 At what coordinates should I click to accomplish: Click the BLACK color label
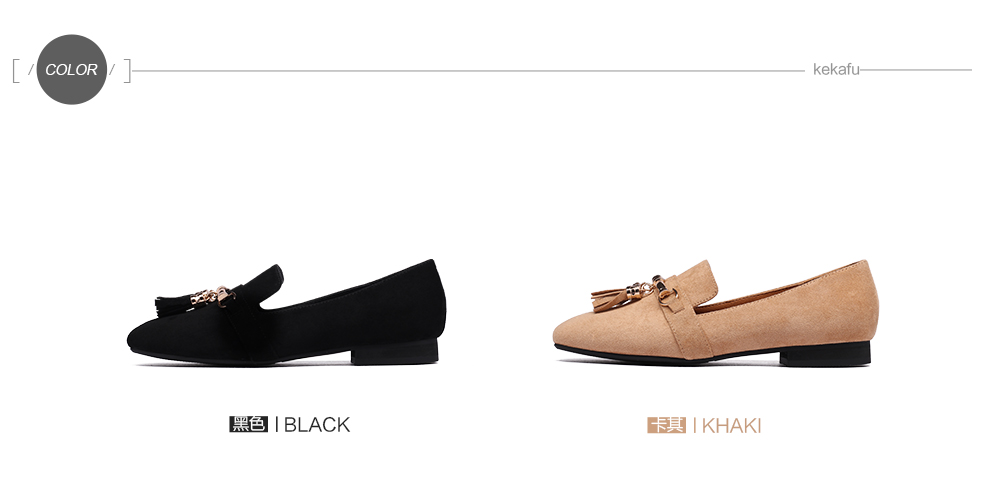tap(317, 425)
